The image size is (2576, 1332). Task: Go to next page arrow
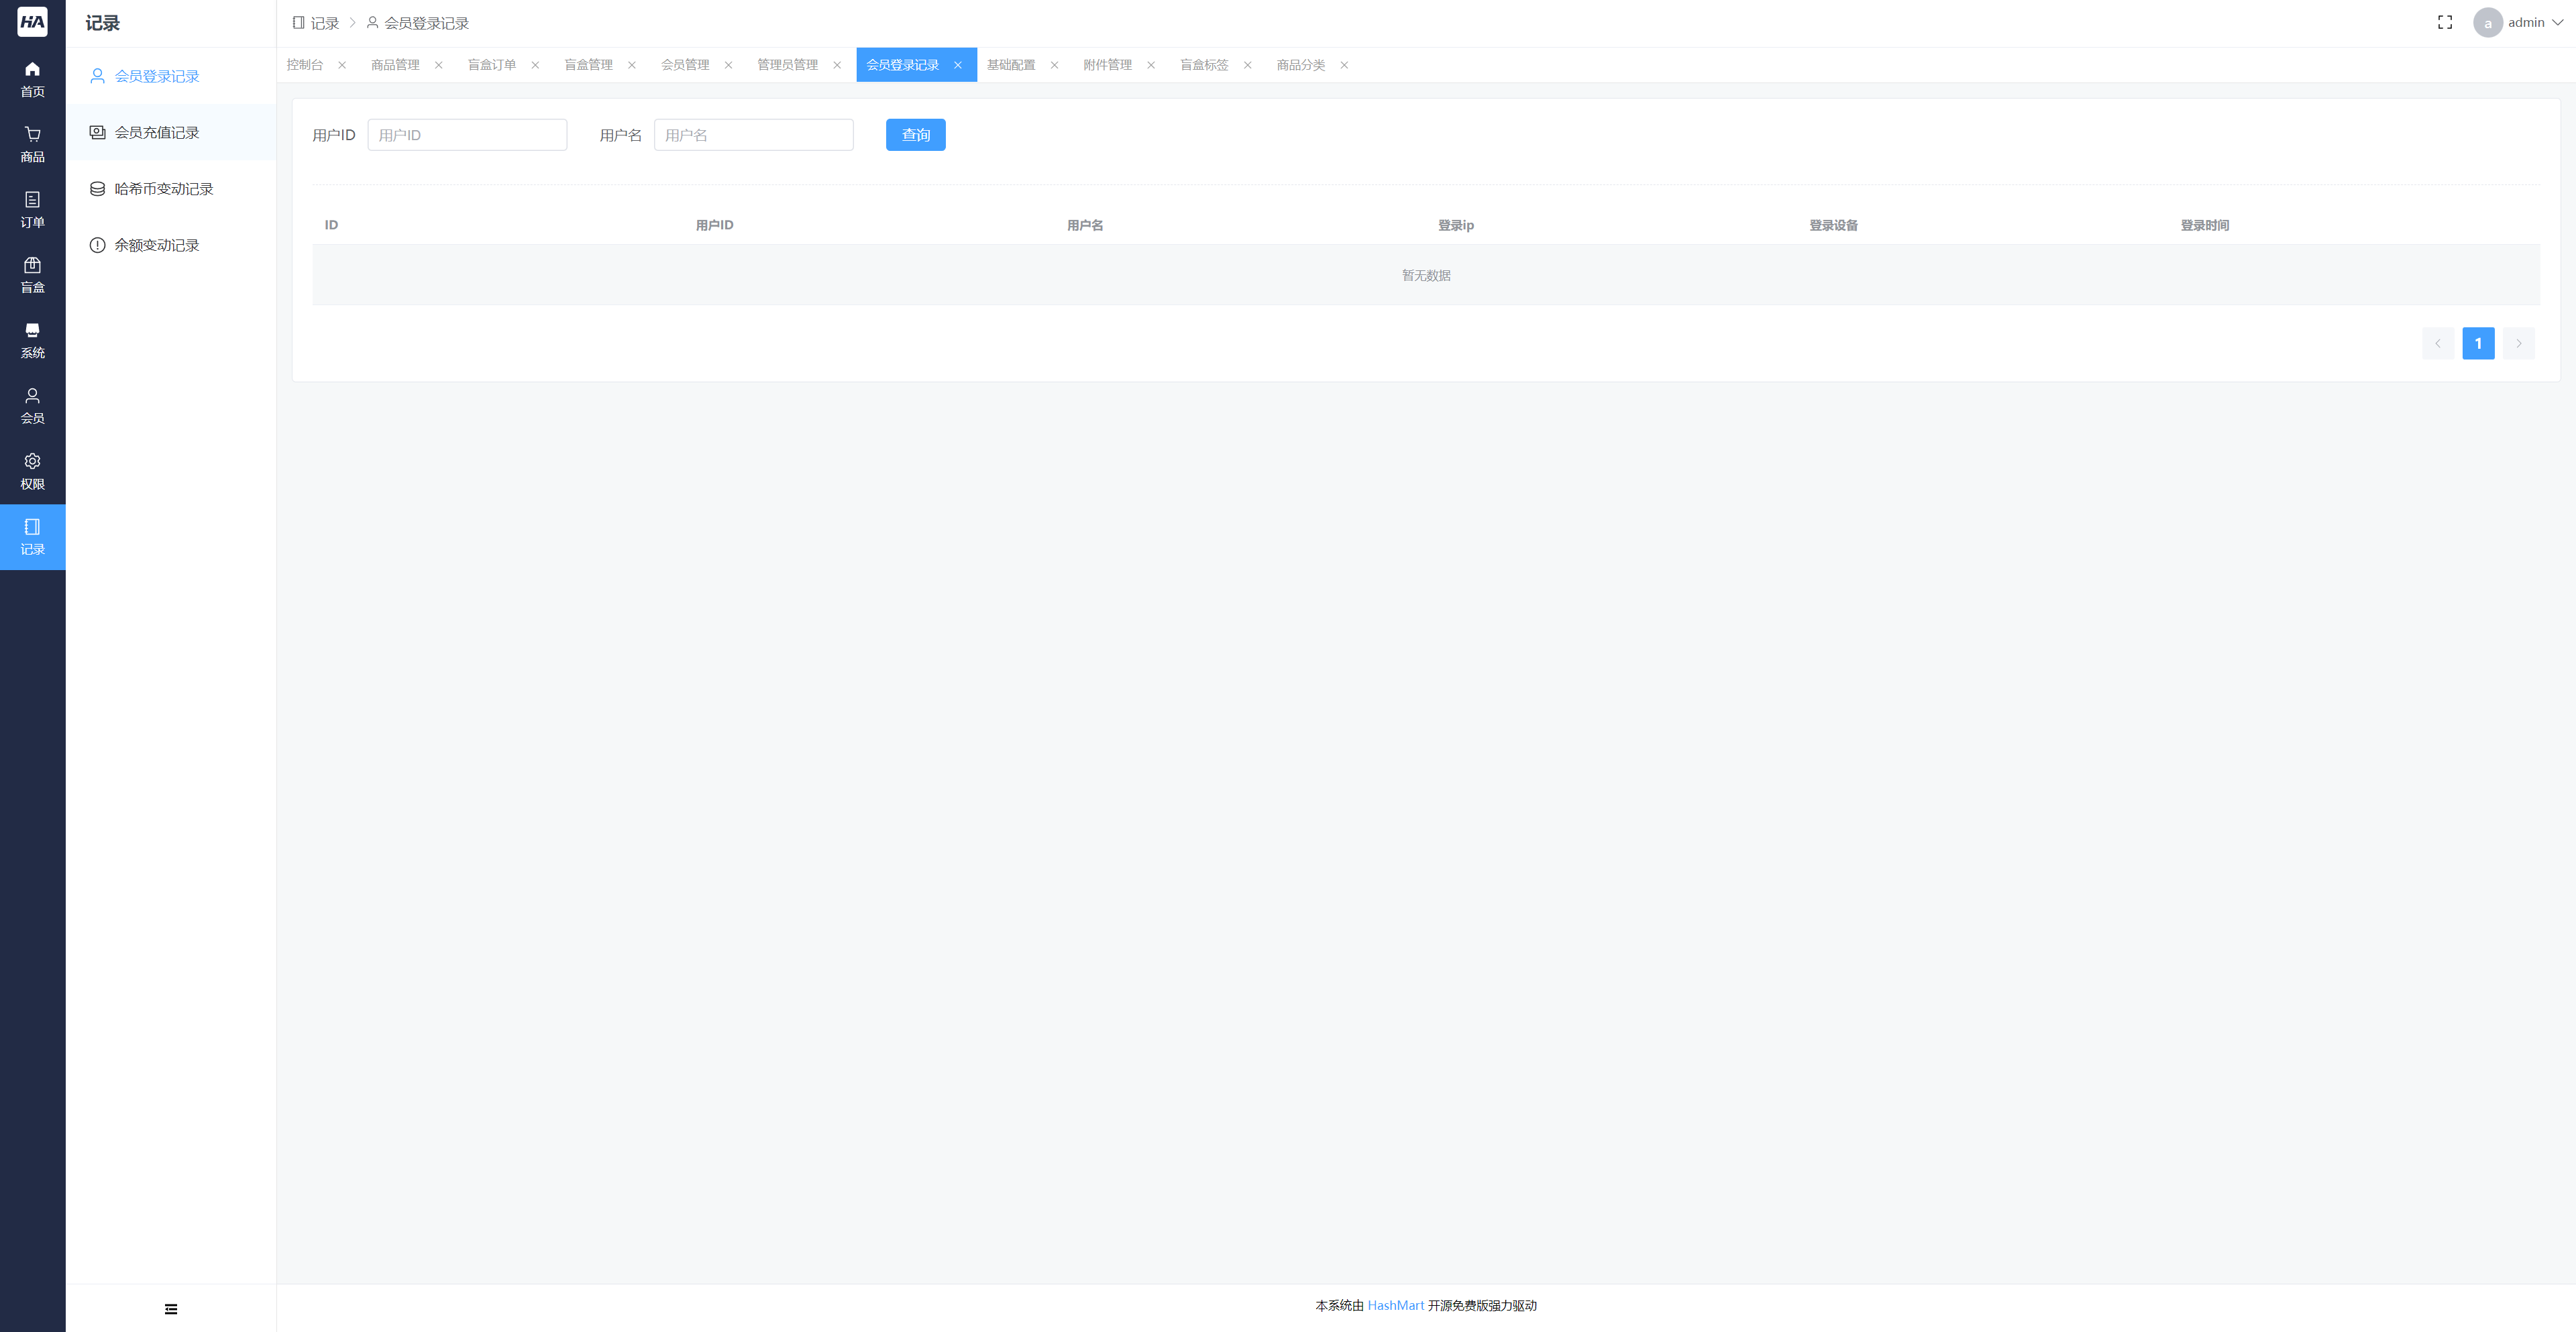2518,343
